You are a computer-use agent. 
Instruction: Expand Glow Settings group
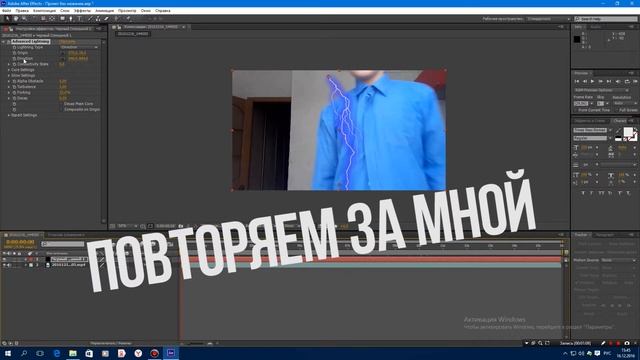[x=9, y=76]
